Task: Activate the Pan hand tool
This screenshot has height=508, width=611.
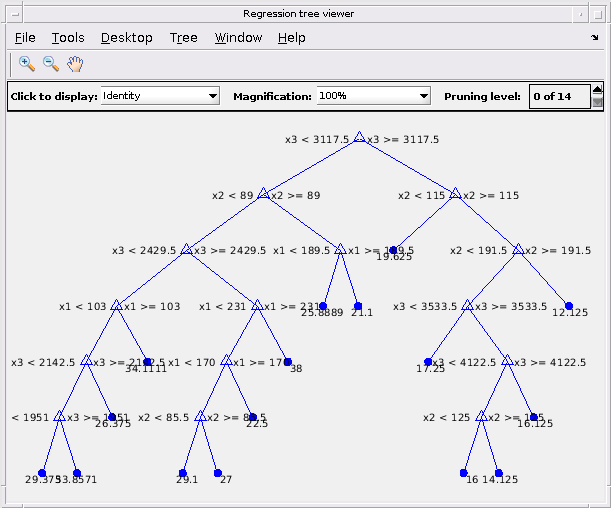Action: [x=75, y=64]
